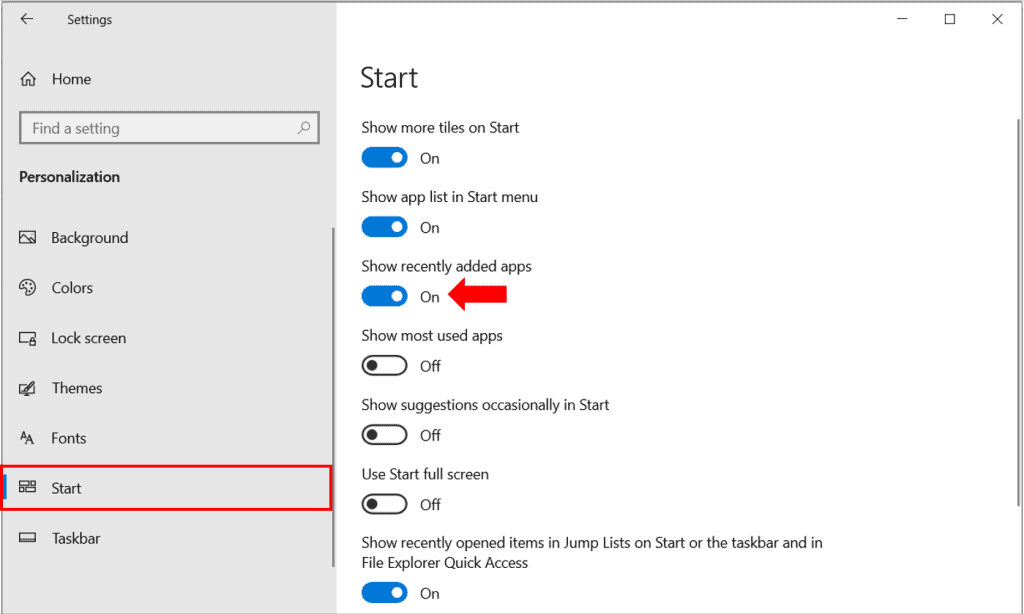
Task: Click the back arrow in Settings header
Action: (27, 19)
